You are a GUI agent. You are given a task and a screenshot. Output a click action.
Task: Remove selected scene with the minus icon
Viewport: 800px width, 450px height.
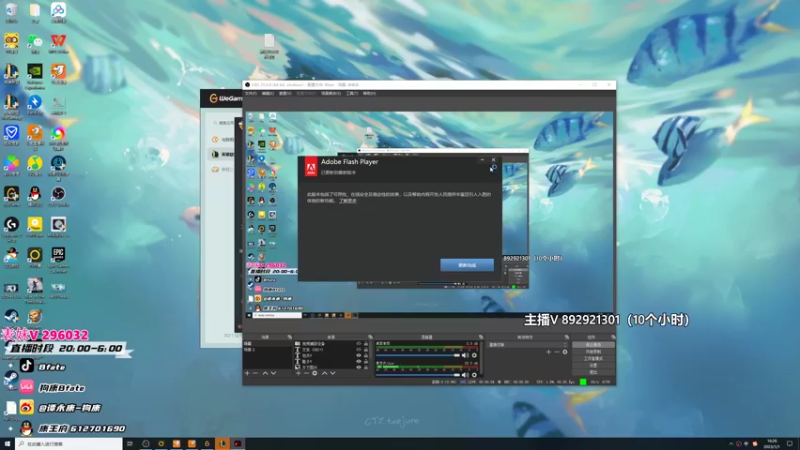tap(256, 373)
